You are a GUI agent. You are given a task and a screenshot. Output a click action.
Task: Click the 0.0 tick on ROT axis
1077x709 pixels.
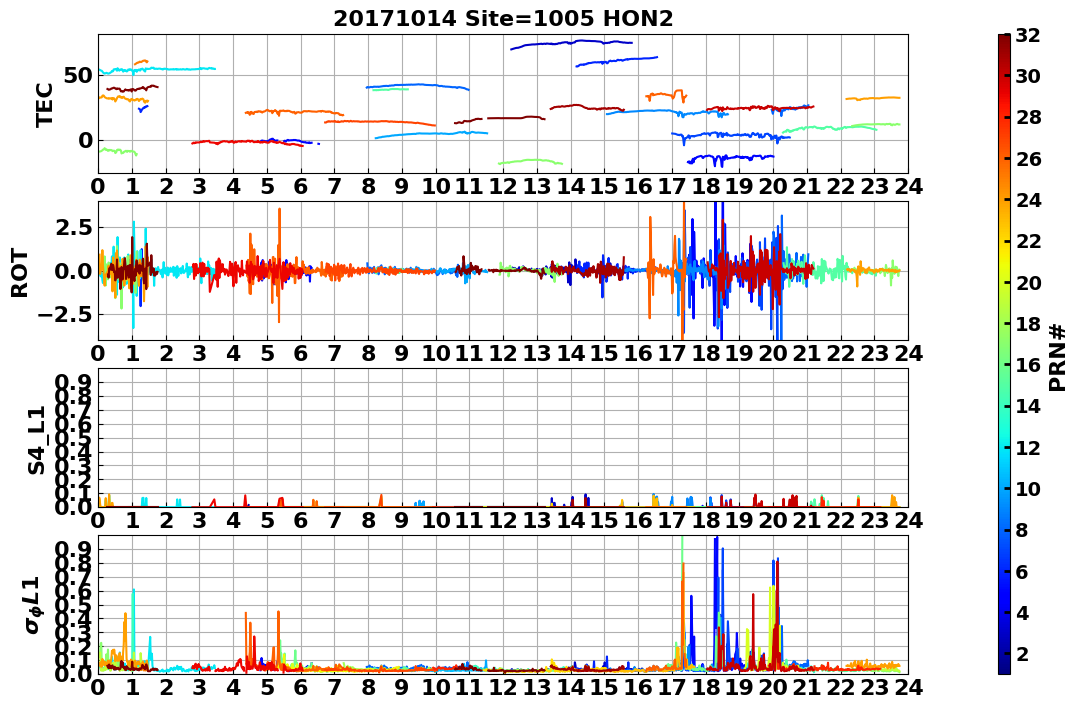click(x=76, y=271)
